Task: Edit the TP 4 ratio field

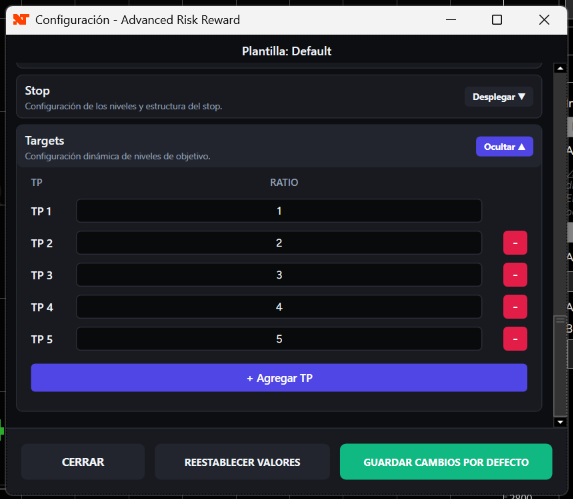Action: 279,307
